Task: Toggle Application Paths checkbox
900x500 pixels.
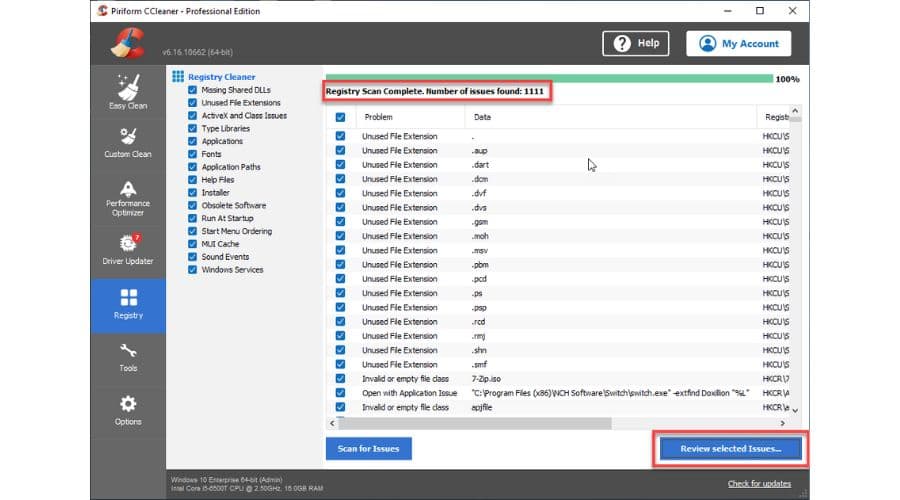Action: (192, 166)
